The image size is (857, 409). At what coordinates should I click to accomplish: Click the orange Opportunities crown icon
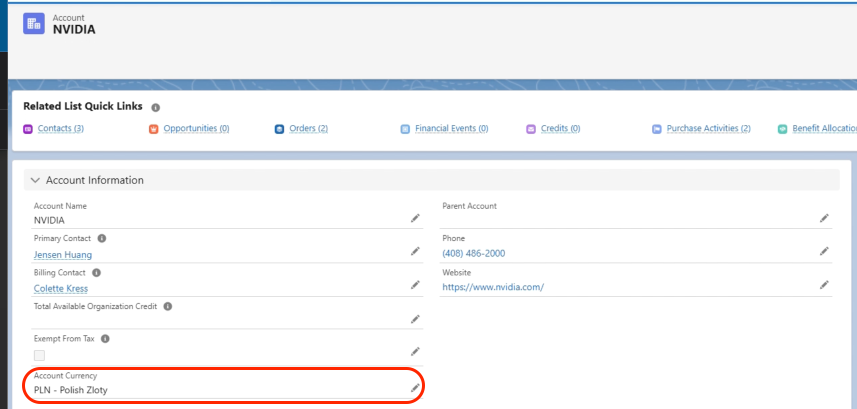tap(154, 129)
